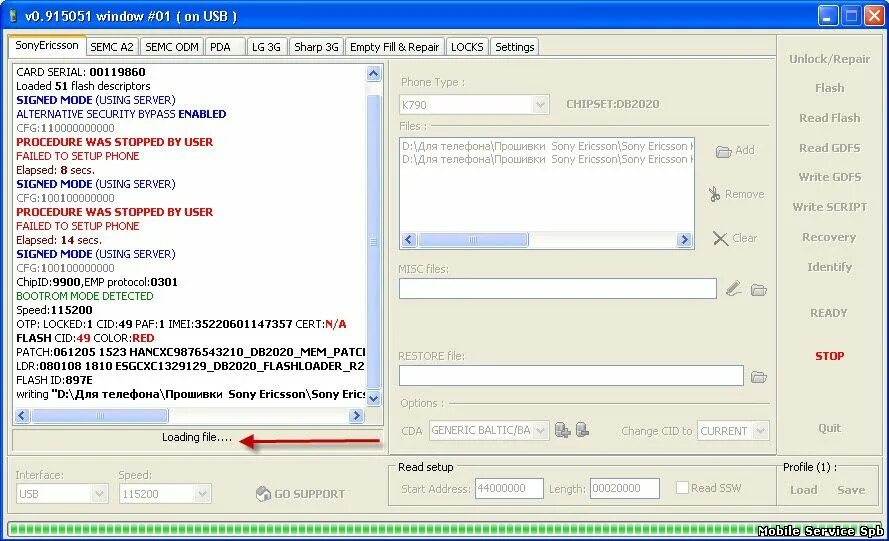
Task: Click the Load profile button
Action: pos(804,490)
